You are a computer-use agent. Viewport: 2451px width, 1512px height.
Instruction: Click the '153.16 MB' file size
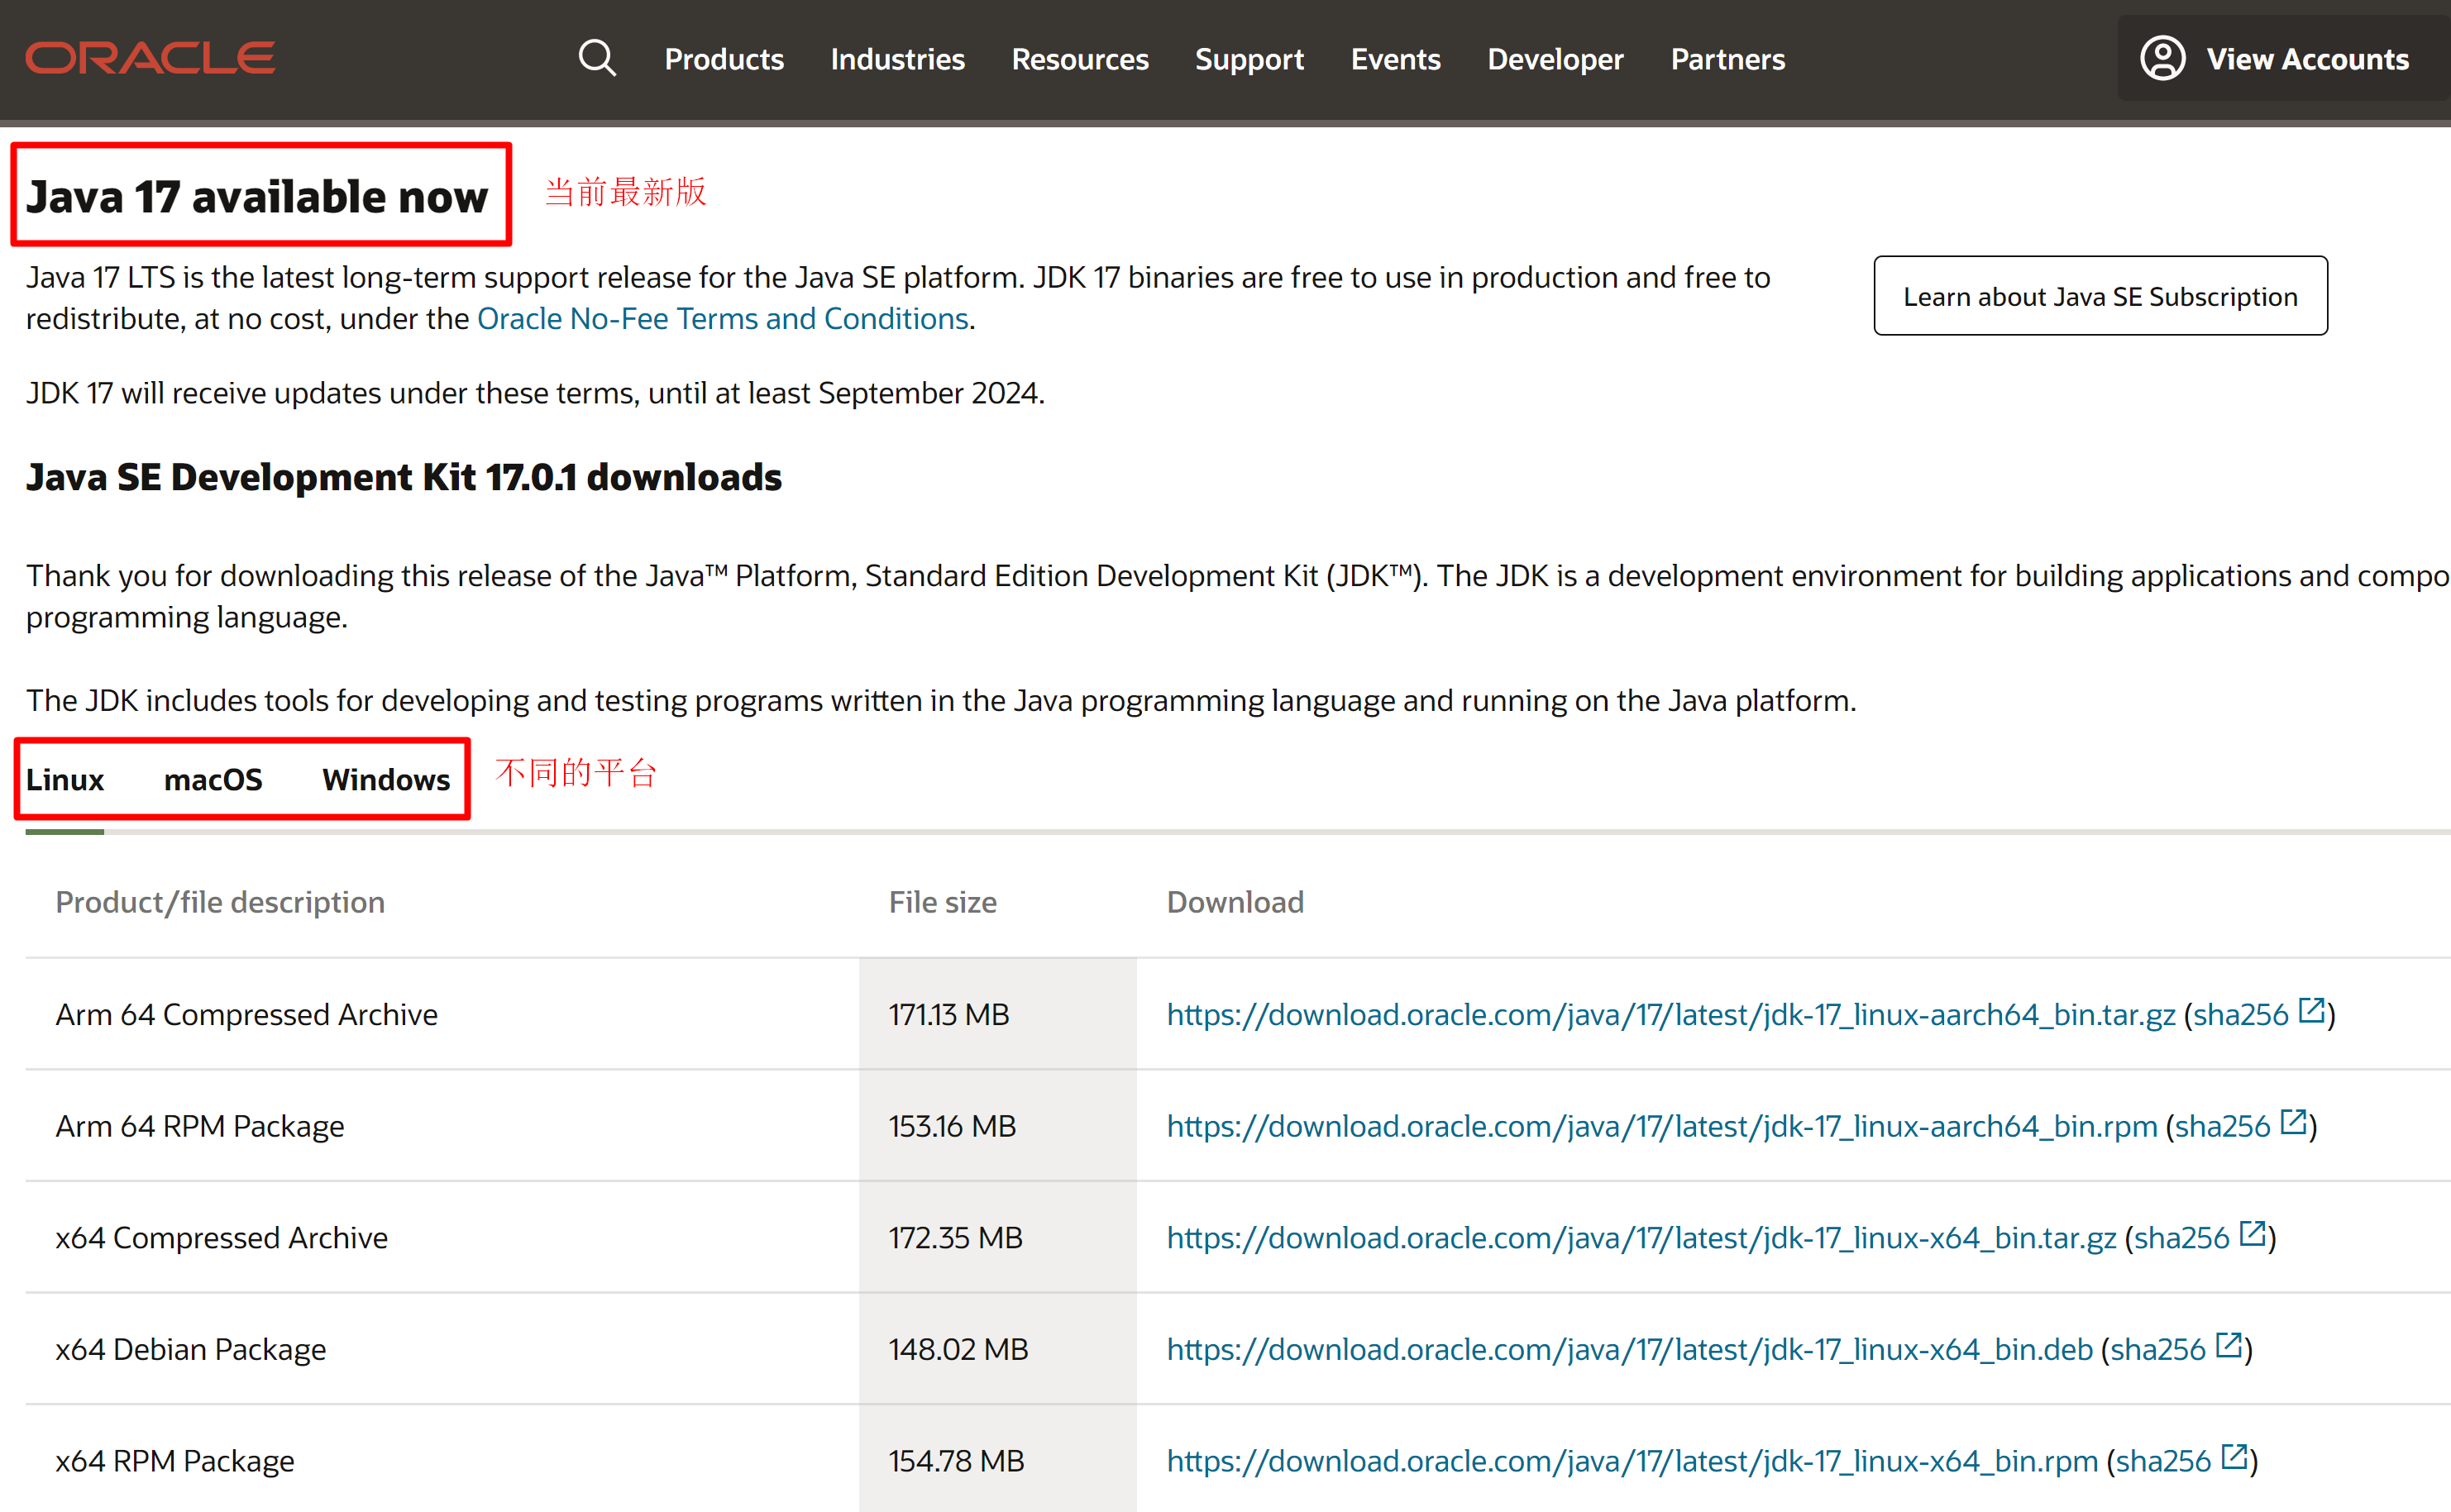click(952, 1126)
